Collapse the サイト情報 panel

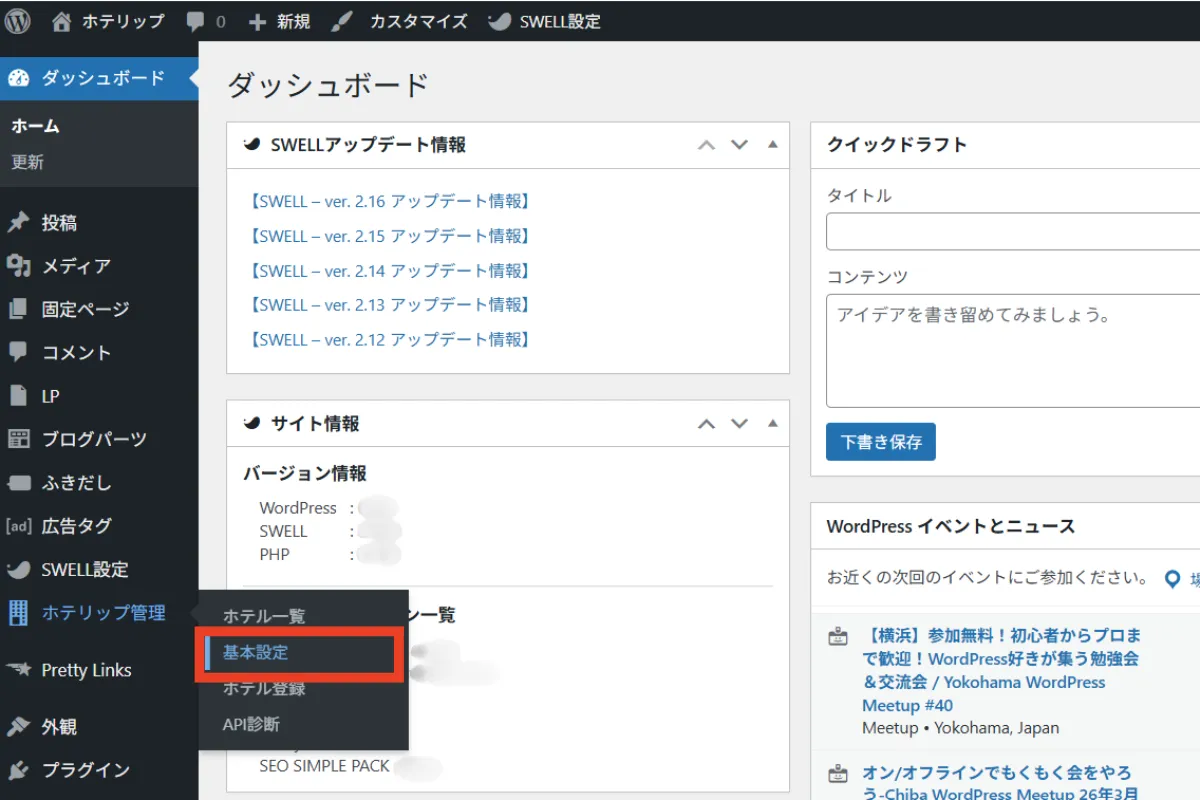[x=772, y=424]
